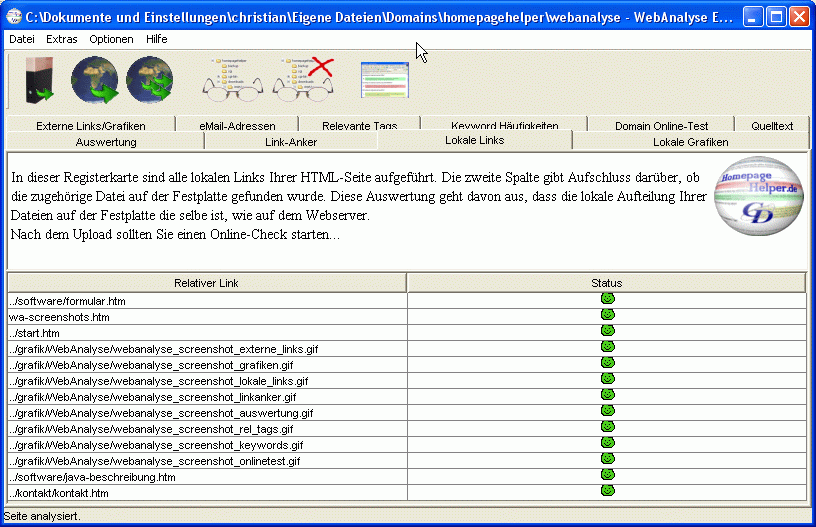The image size is (816, 527).
Task: Click the Status column header
Action: click(606, 283)
